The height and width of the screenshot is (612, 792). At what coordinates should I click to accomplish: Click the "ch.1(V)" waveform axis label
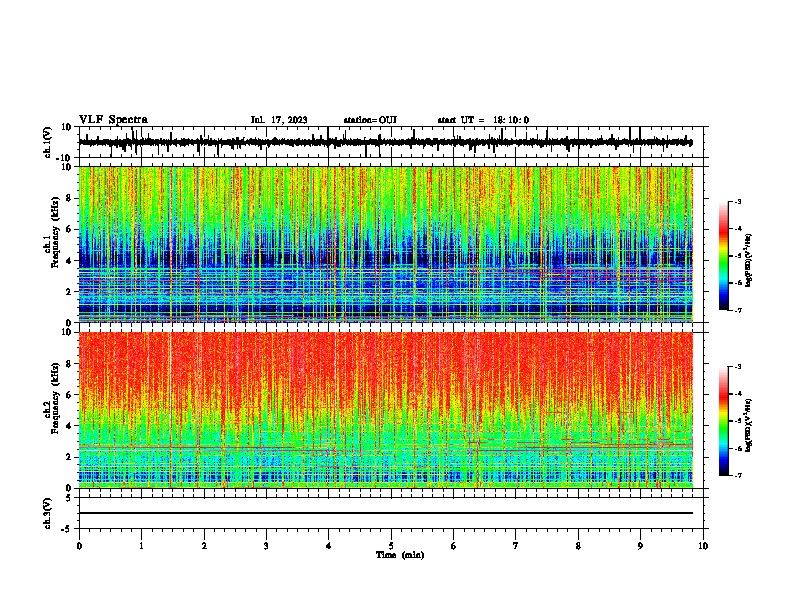click(x=47, y=142)
